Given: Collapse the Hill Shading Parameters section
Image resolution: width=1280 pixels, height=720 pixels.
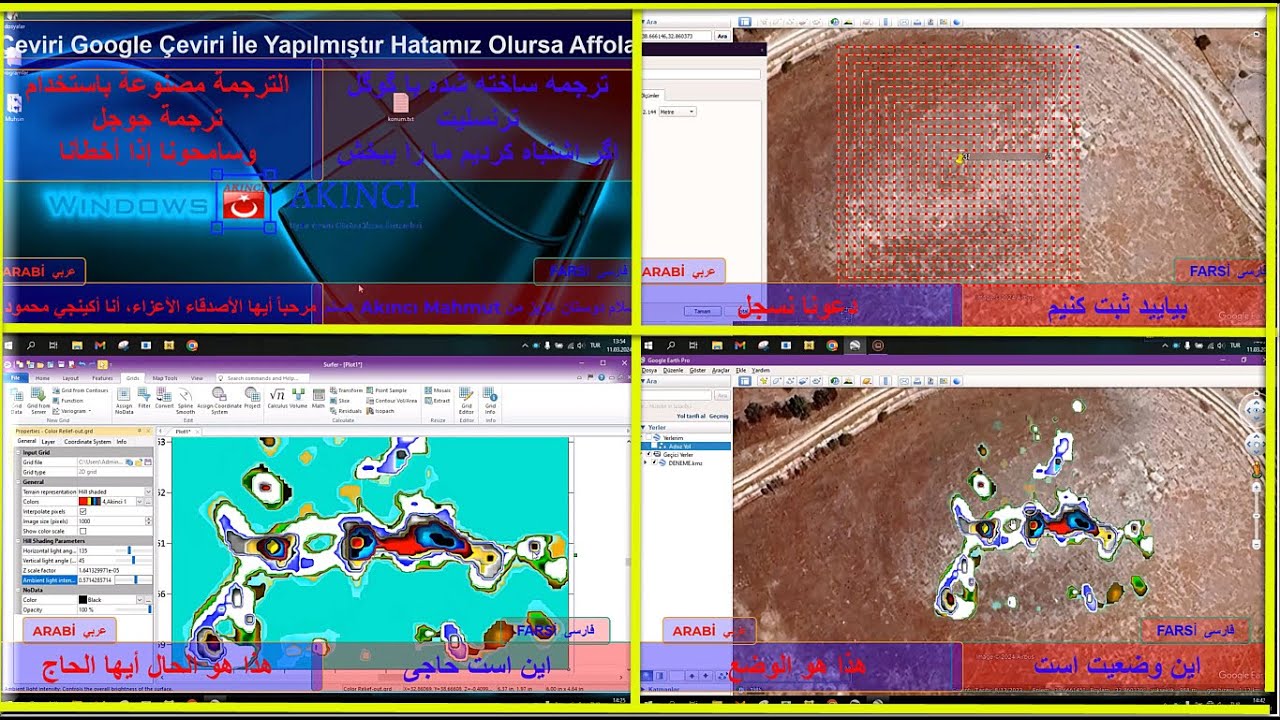Looking at the screenshot, I should pyautogui.click(x=18, y=541).
